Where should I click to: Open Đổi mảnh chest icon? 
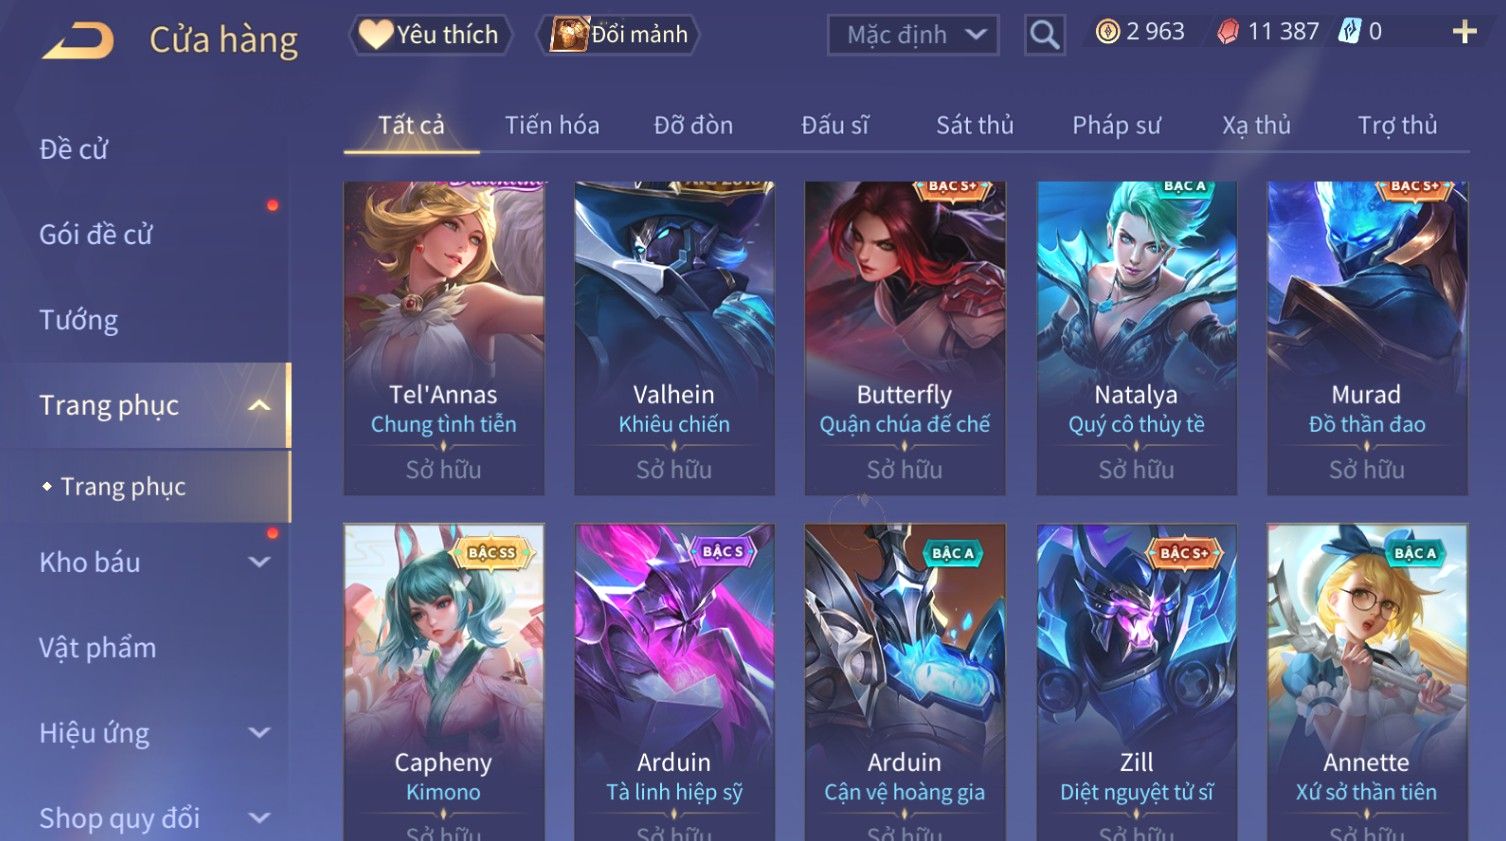point(569,34)
